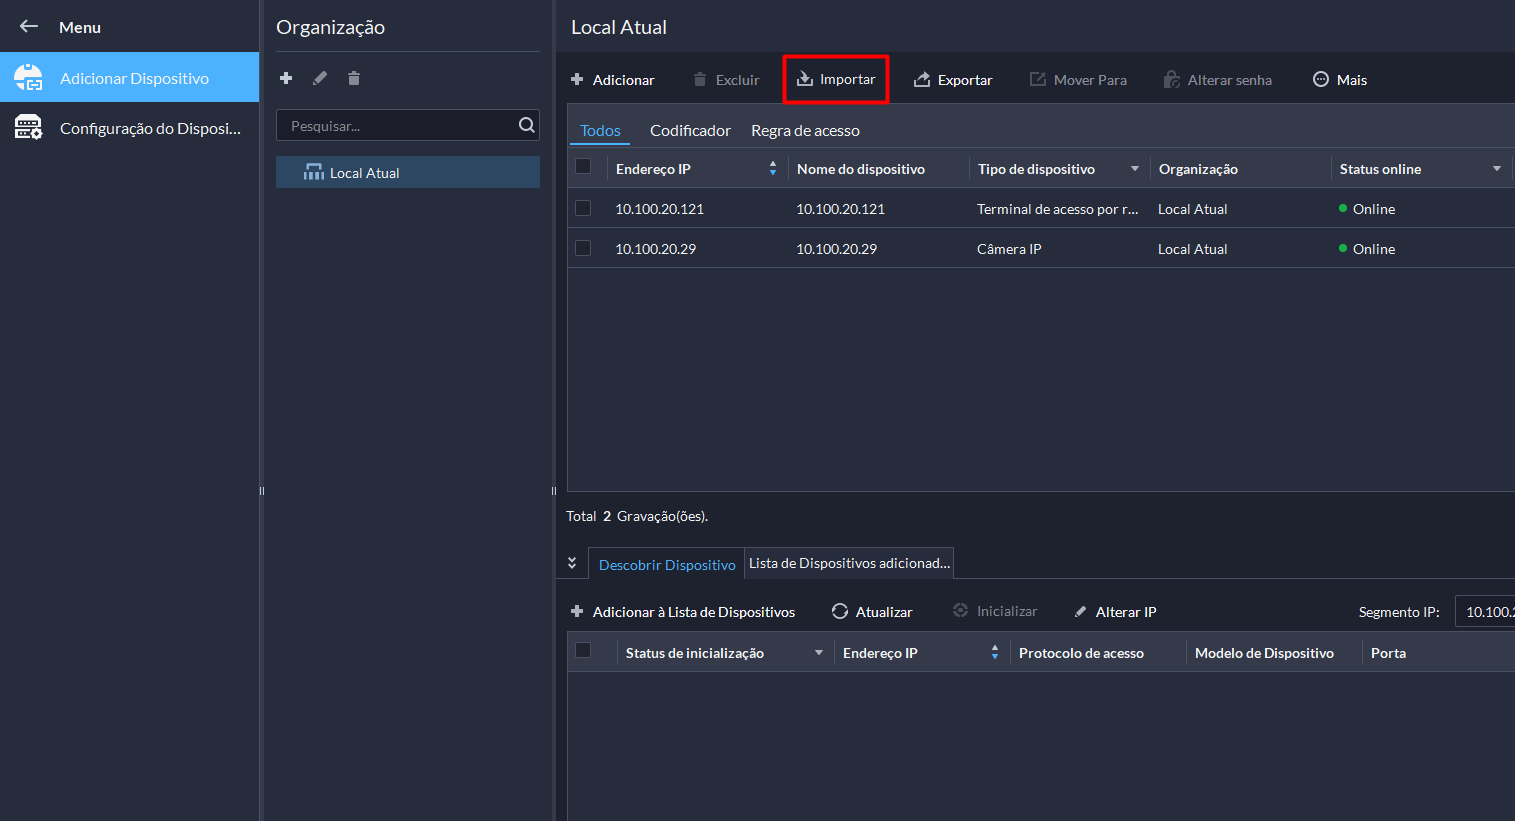
Task: Click the Adicionar button in top toolbar
Action: tap(613, 80)
